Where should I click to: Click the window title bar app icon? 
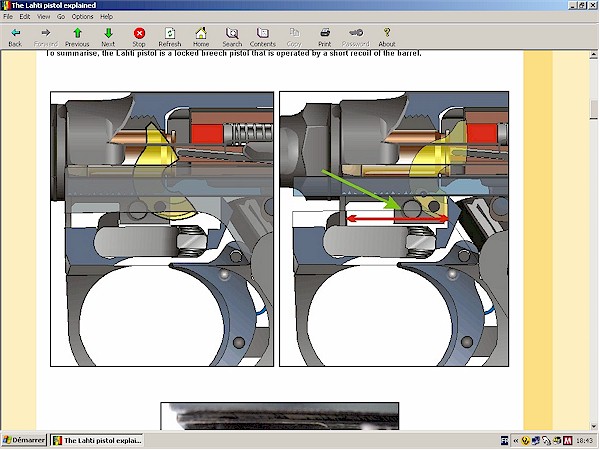tap(5, 5)
